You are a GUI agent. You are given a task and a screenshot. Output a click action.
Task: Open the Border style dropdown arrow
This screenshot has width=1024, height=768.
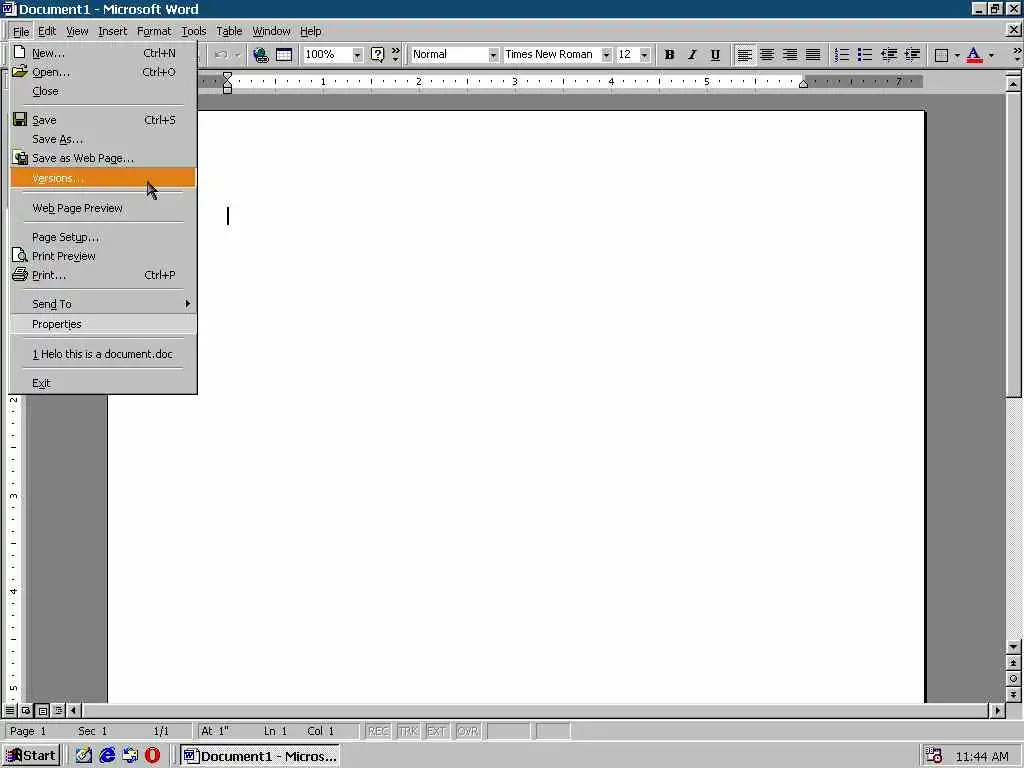pyautogui.click(x=957, y=56)
